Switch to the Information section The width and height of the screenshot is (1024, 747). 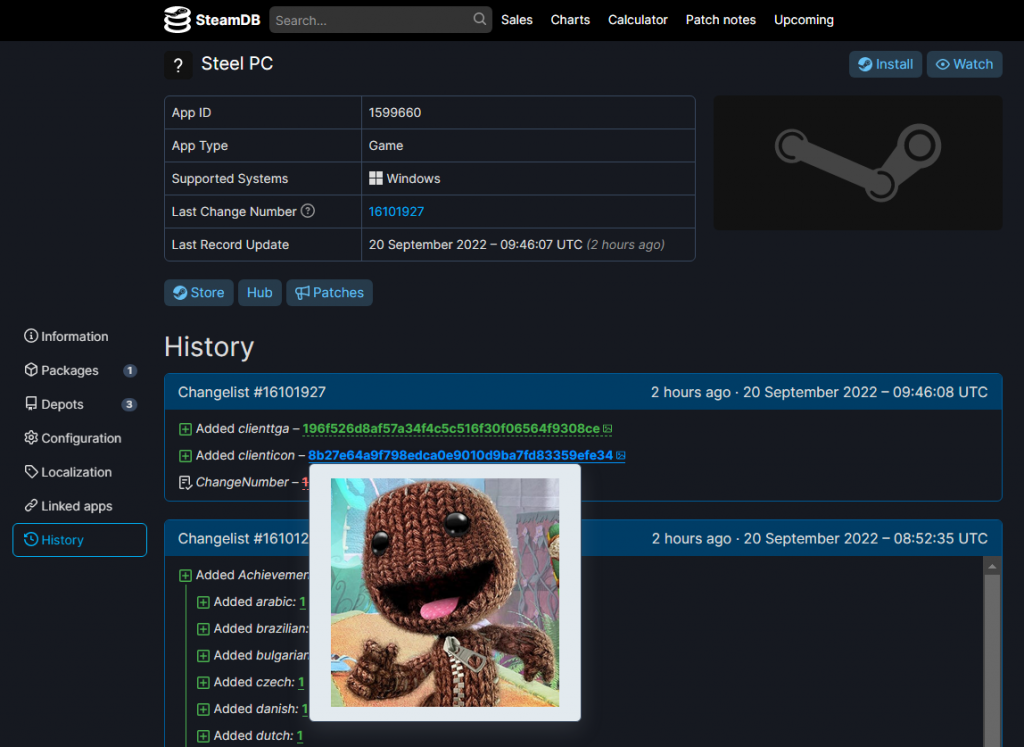pyautogui.click(x=80, y=336)
